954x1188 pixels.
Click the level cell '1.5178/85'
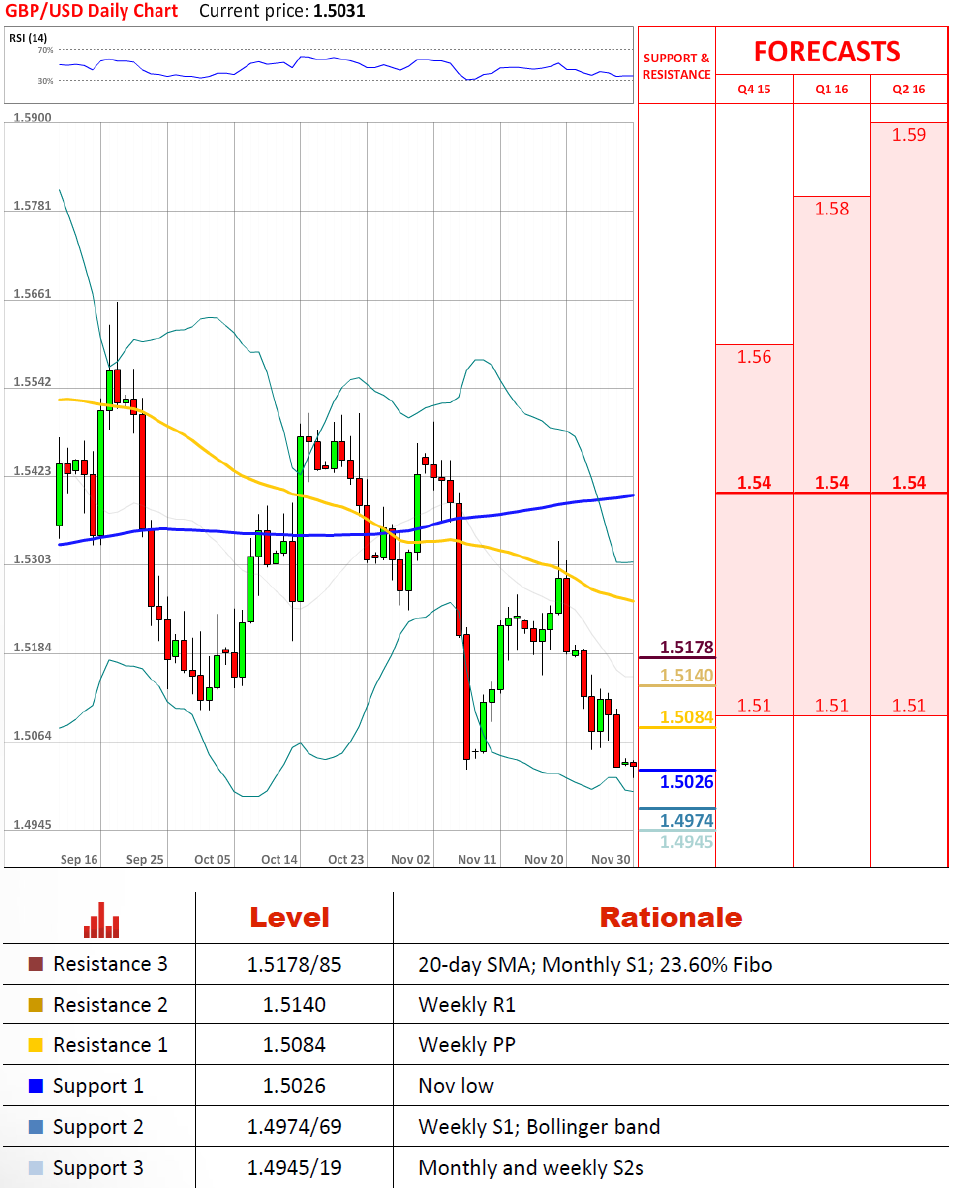pyautogui.click(x=294, y=964)
